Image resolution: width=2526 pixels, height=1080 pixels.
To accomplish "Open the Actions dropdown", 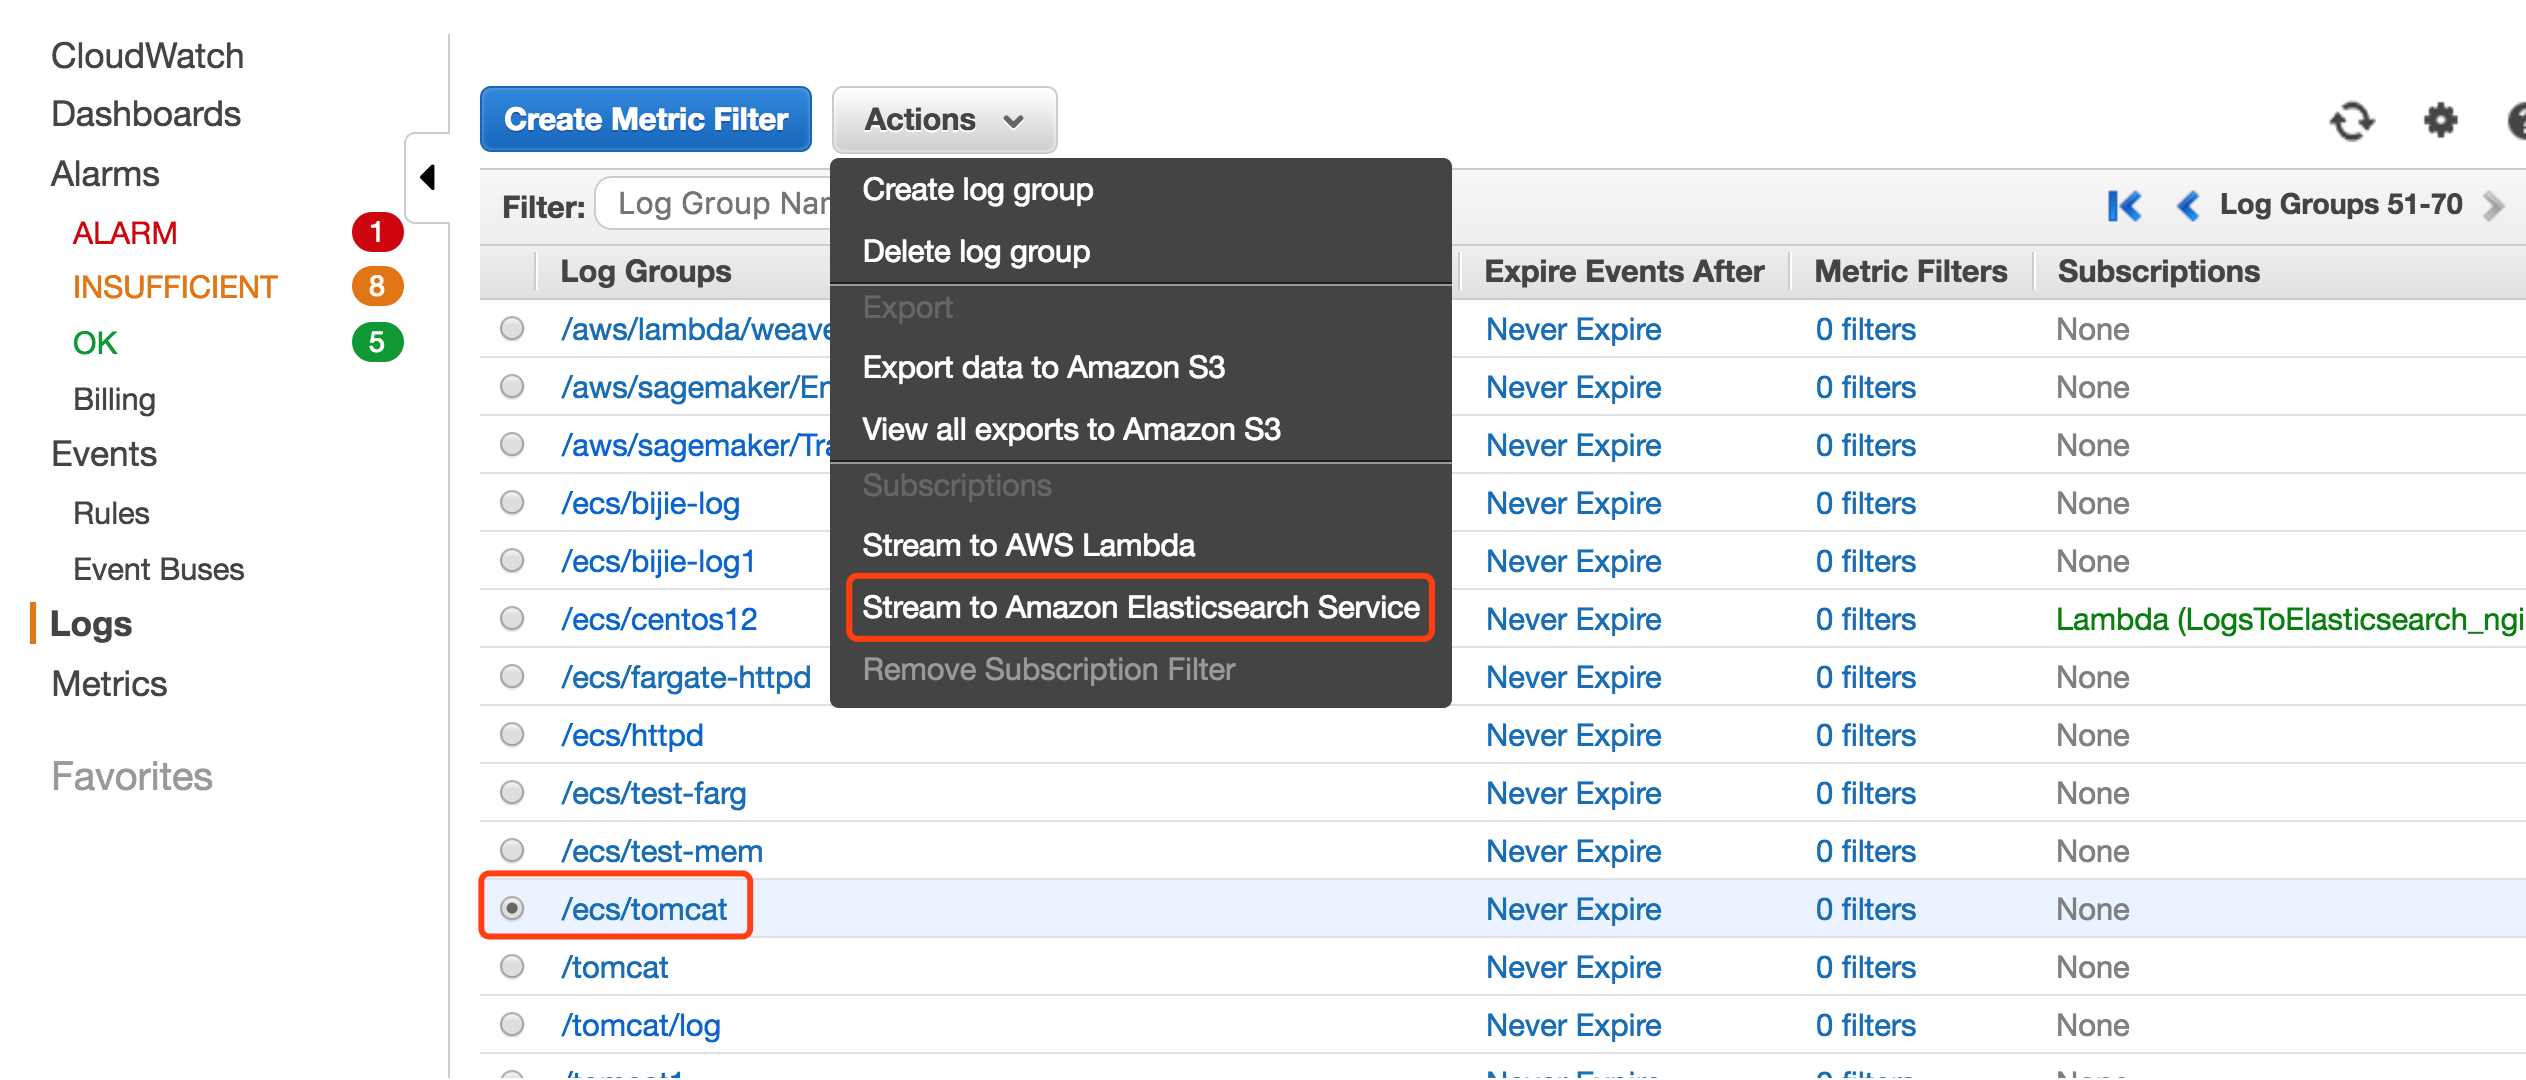I will [943, 120].
